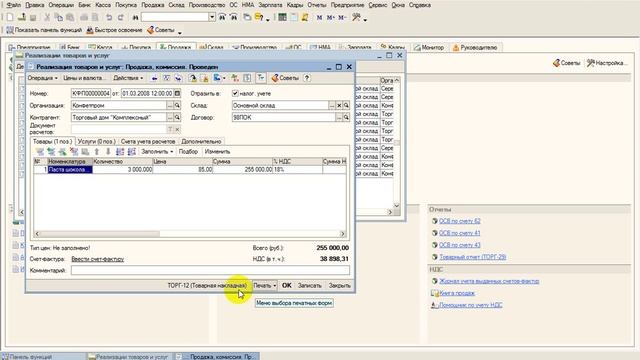
Task: Click add row icon in goods table toolbar
Action: (x=40, y=151)
